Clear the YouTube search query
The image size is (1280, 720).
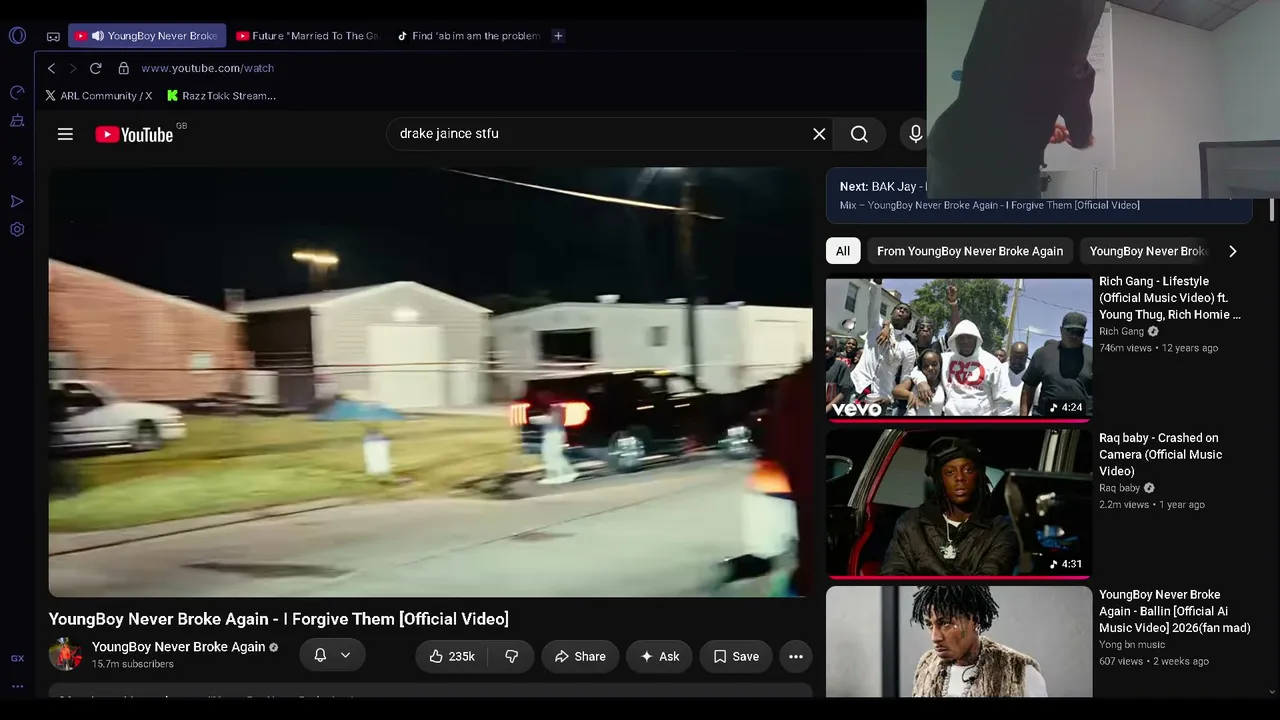click(819, 134)
